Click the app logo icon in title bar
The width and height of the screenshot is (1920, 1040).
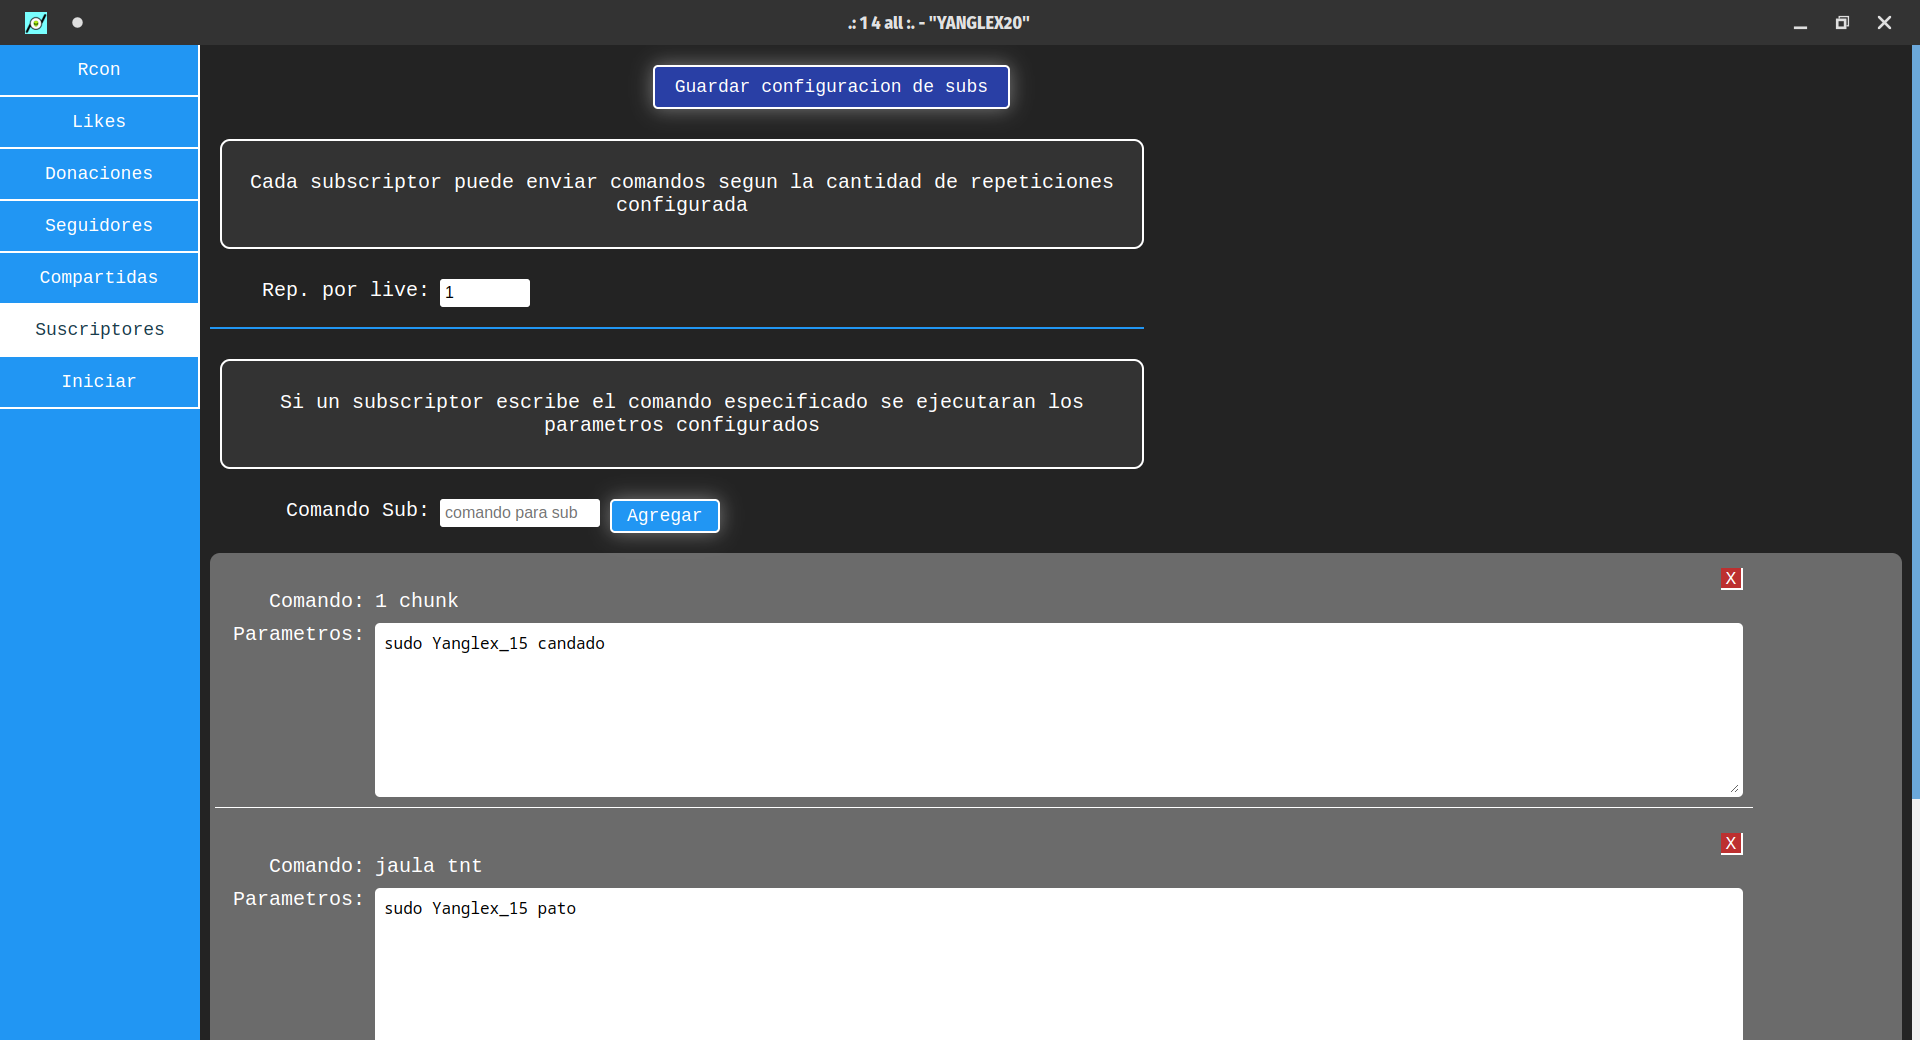36,22
